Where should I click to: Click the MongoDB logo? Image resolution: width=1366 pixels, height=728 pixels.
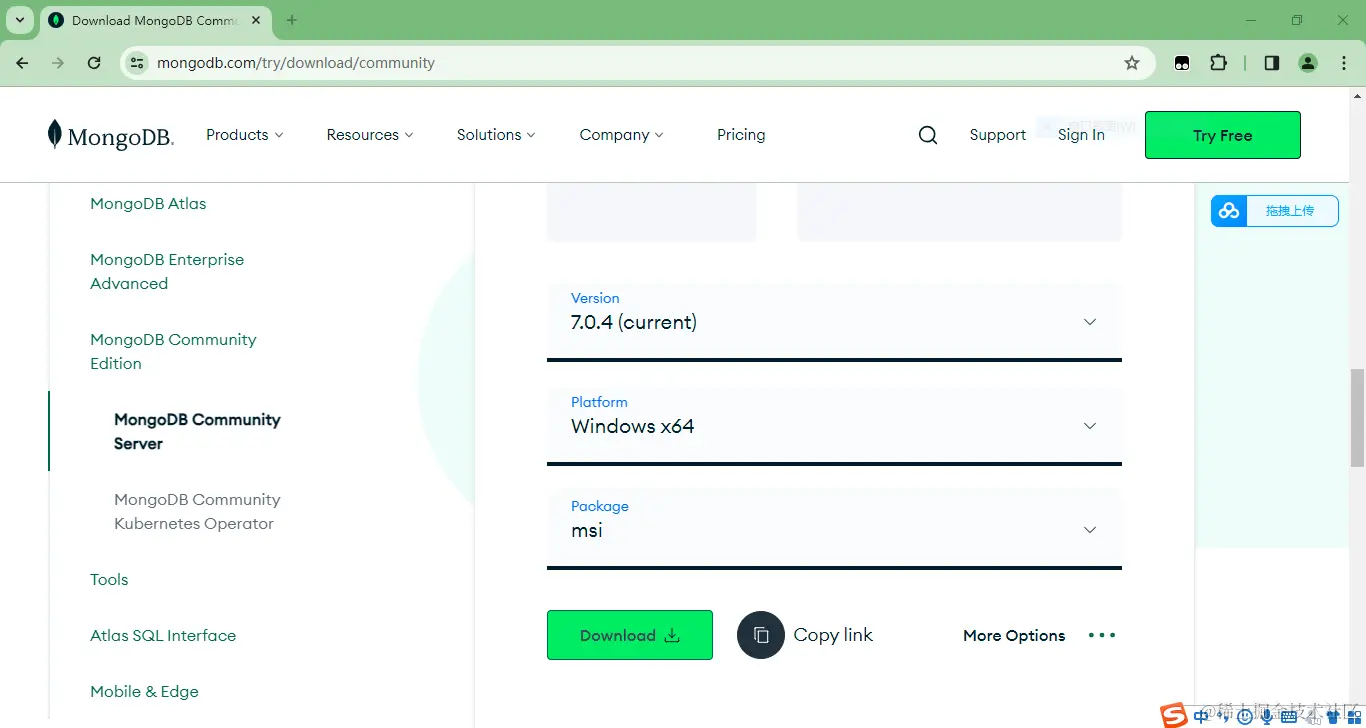(x=111, y=136)
